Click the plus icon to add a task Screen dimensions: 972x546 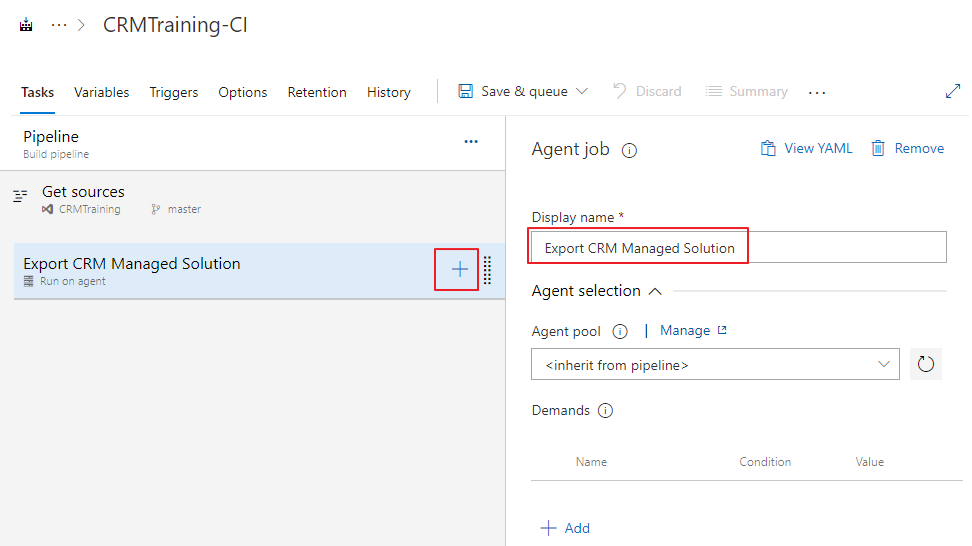(459, 269)
